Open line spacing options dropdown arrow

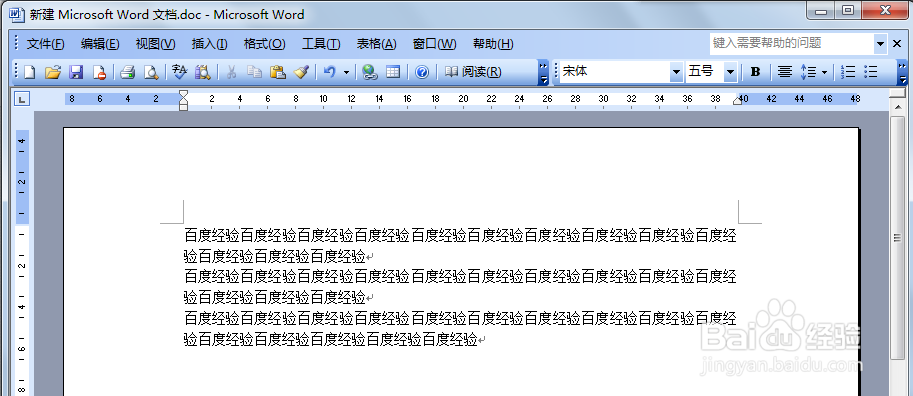coord(824,72)
